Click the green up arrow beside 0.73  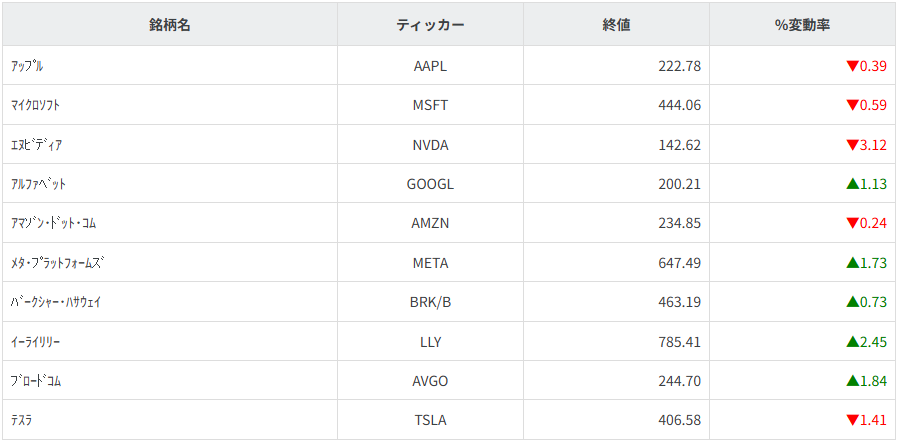[x=852, y=302]
